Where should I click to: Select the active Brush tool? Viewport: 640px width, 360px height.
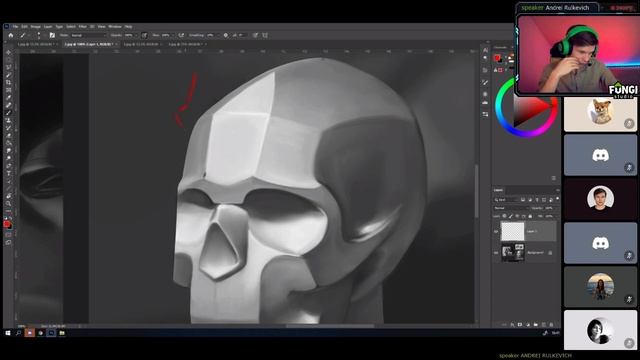[x=8, y=112]
